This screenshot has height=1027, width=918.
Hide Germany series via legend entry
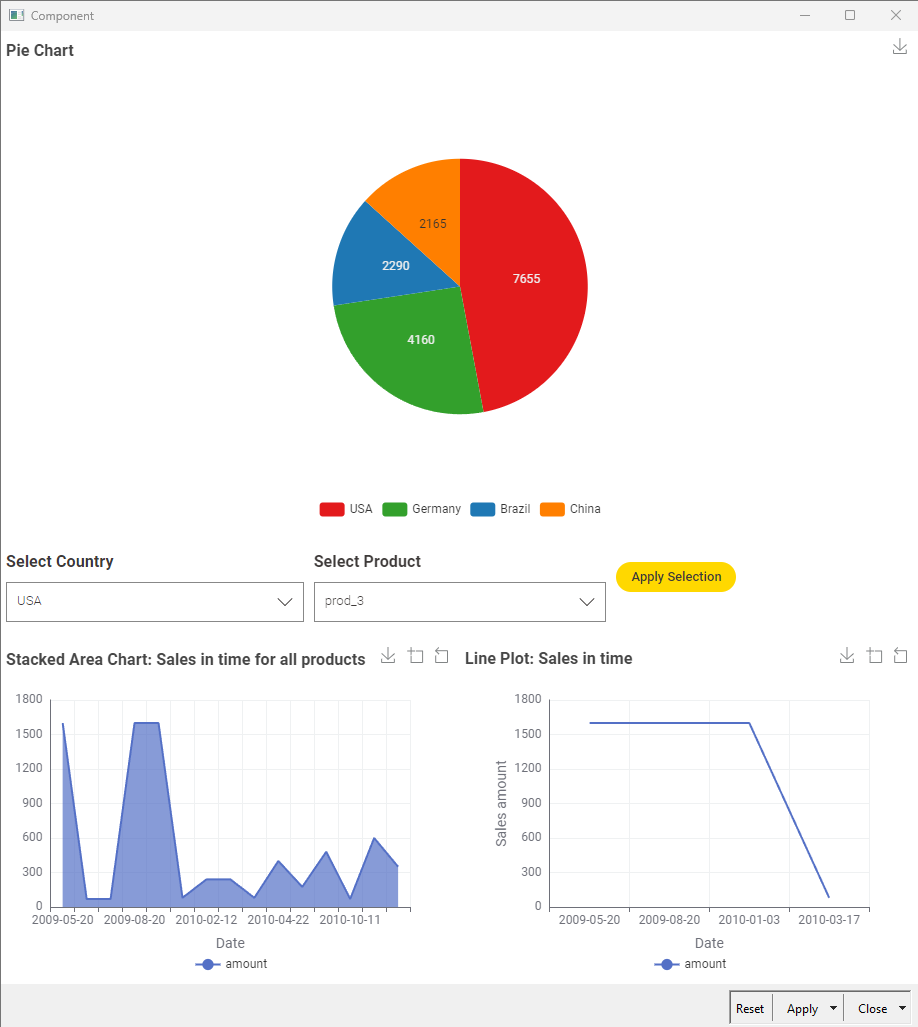422,509
